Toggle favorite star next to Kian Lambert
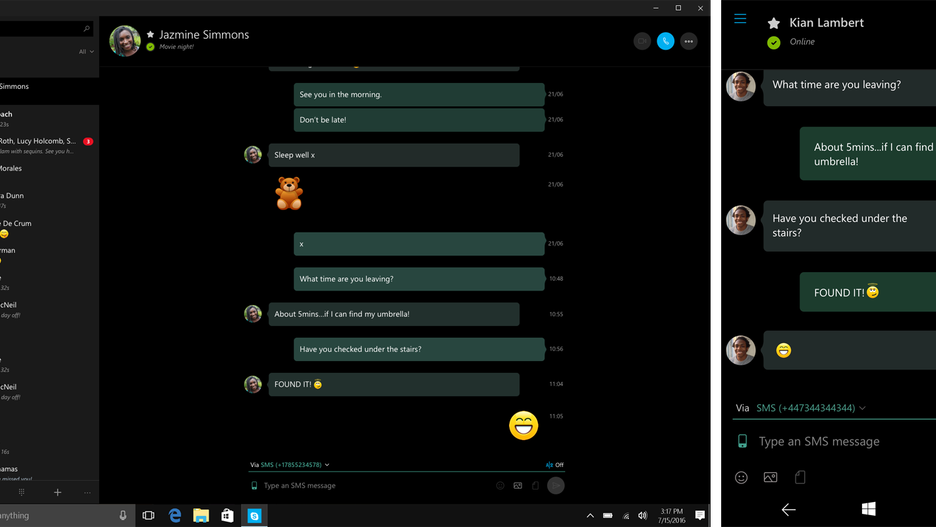 point(774,23)
